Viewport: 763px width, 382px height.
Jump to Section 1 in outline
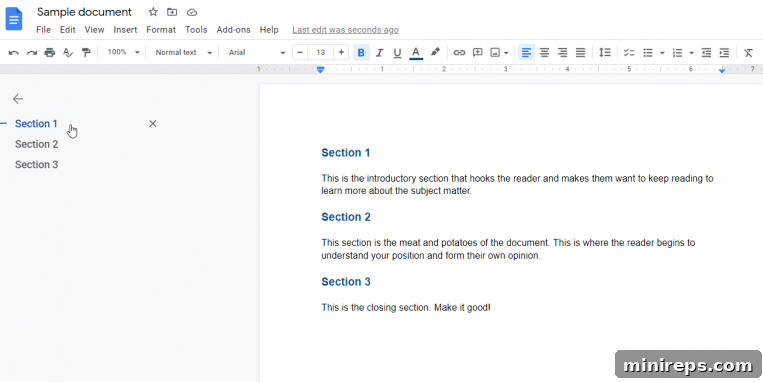tap(36, 124)
